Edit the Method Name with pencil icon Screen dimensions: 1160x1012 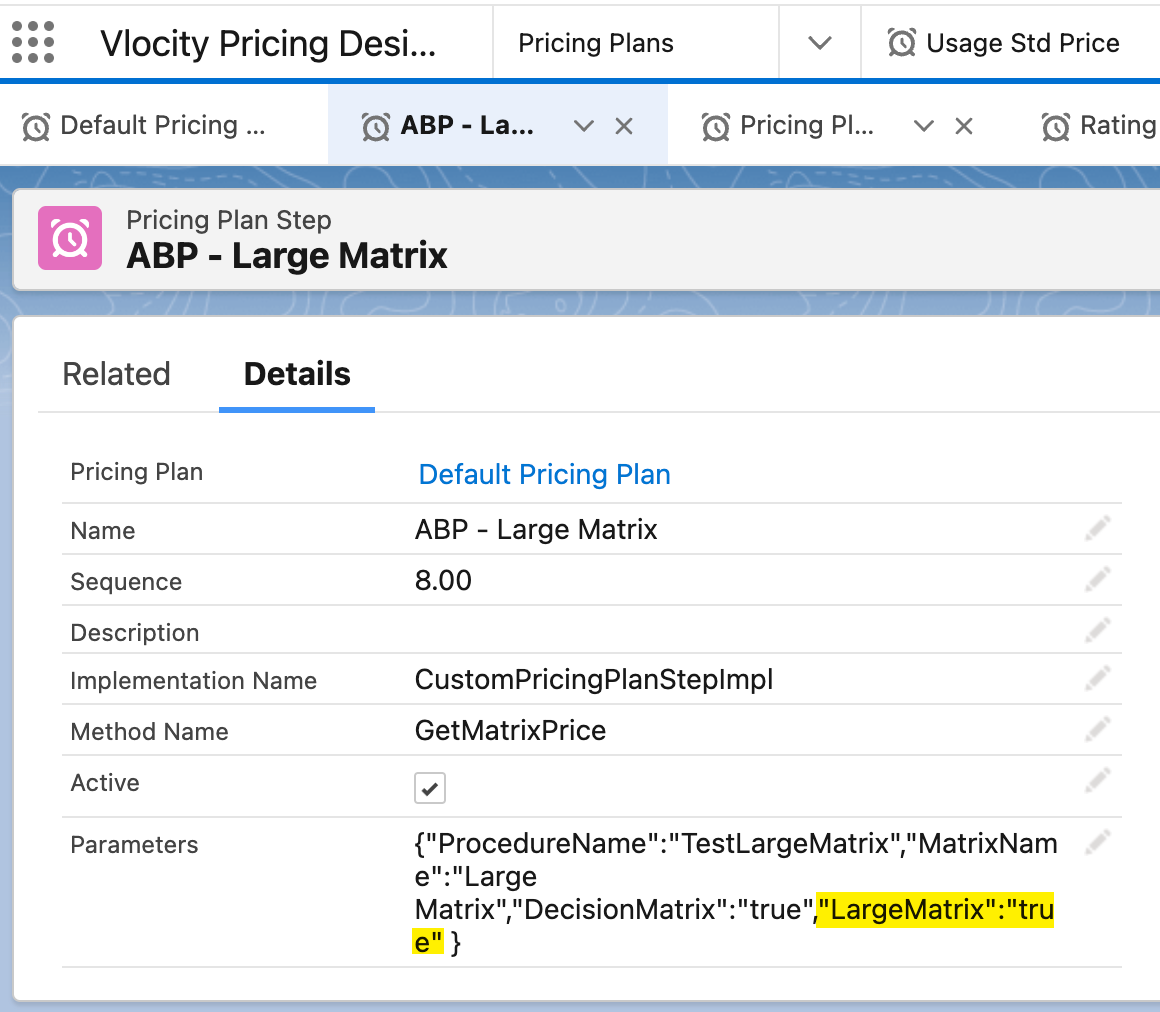tap(1098, 729)
